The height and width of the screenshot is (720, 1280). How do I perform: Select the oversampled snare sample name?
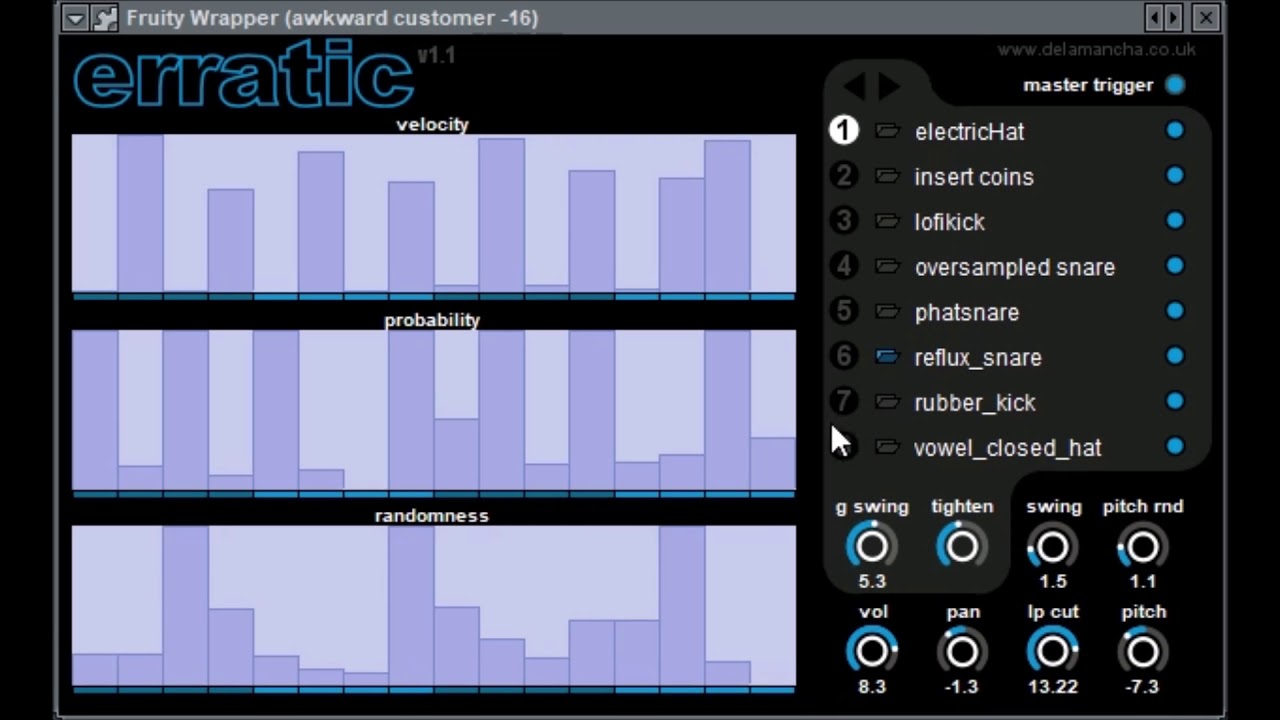tap(1014, 267)
